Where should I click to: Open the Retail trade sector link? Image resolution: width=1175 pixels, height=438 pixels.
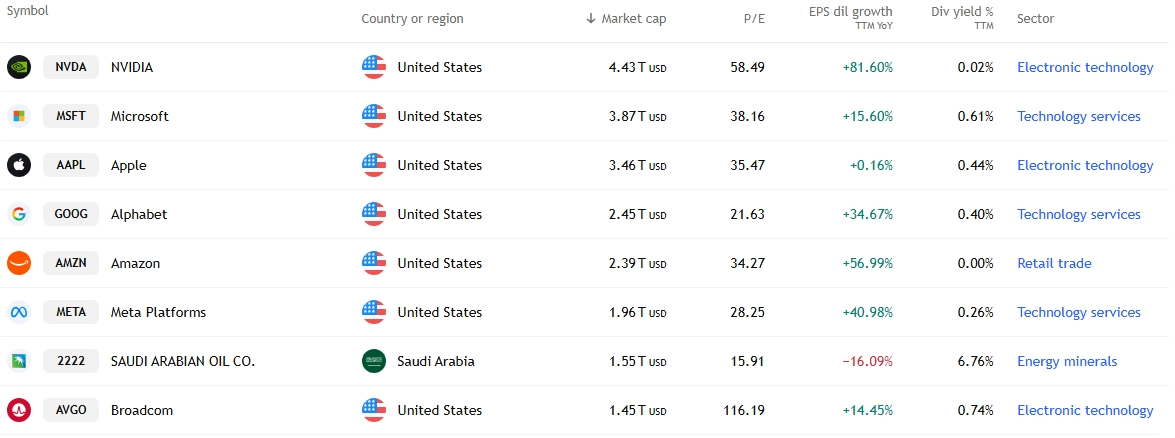pyautogui.click(x=1054, y=263)
